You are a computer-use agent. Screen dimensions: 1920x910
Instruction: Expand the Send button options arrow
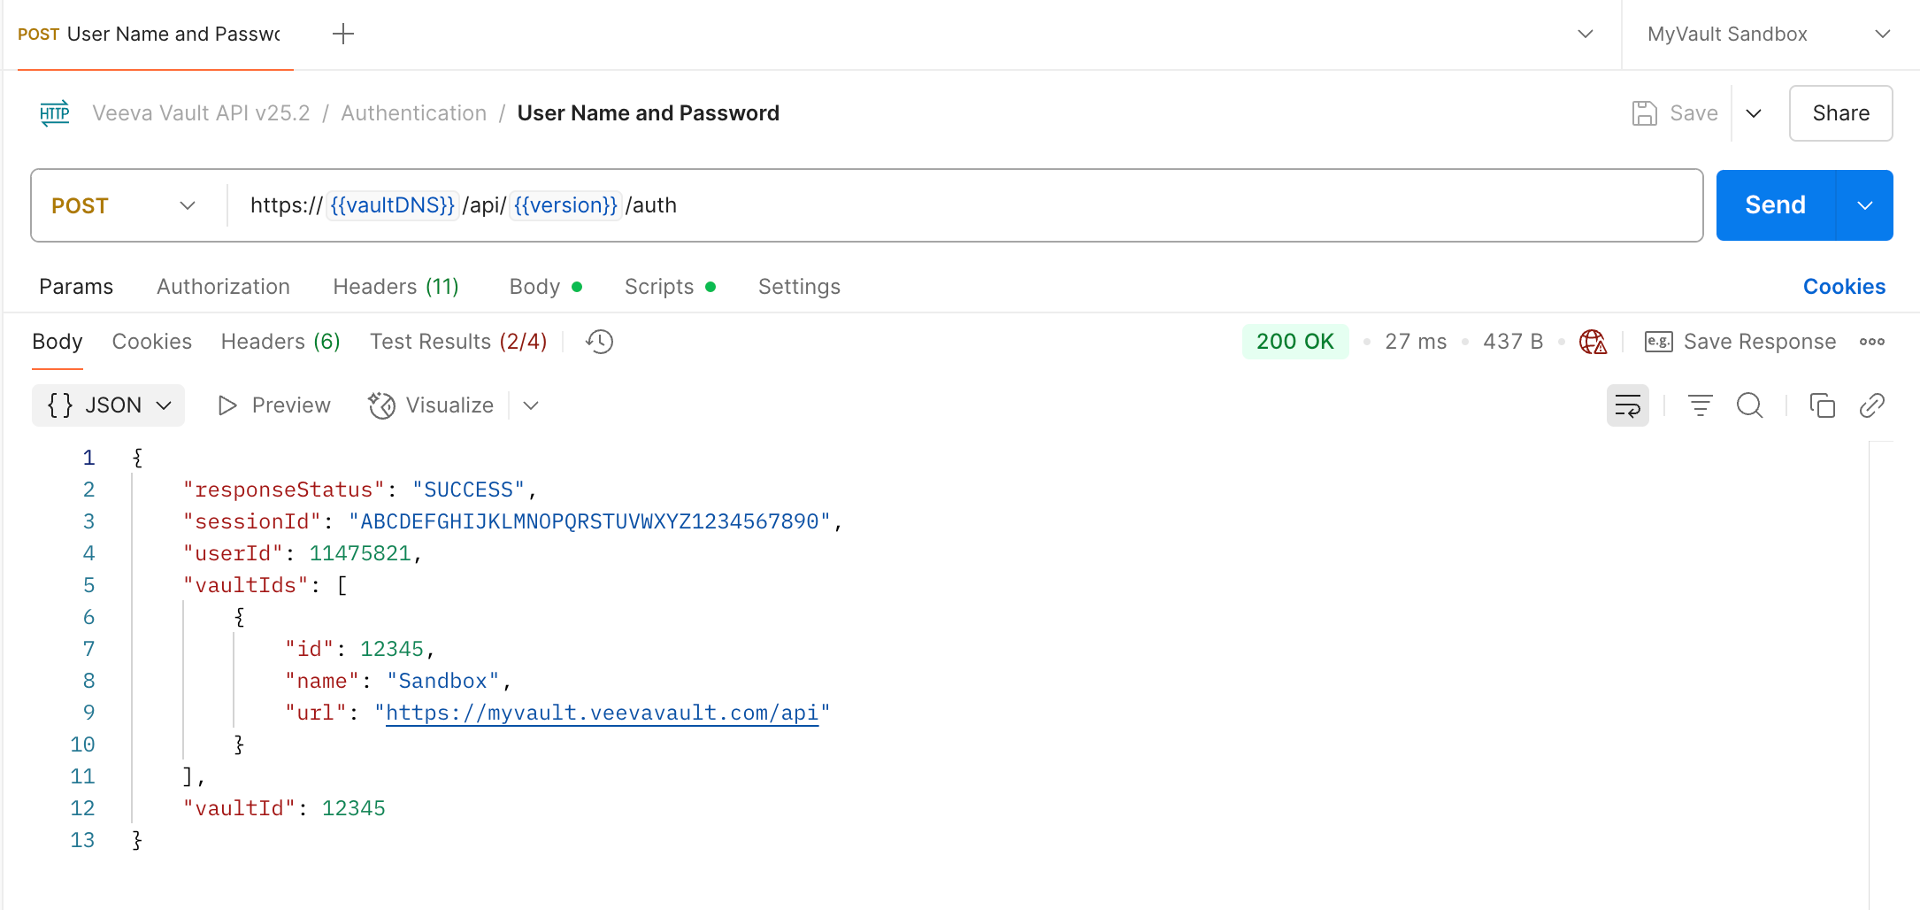[1864, 206]
